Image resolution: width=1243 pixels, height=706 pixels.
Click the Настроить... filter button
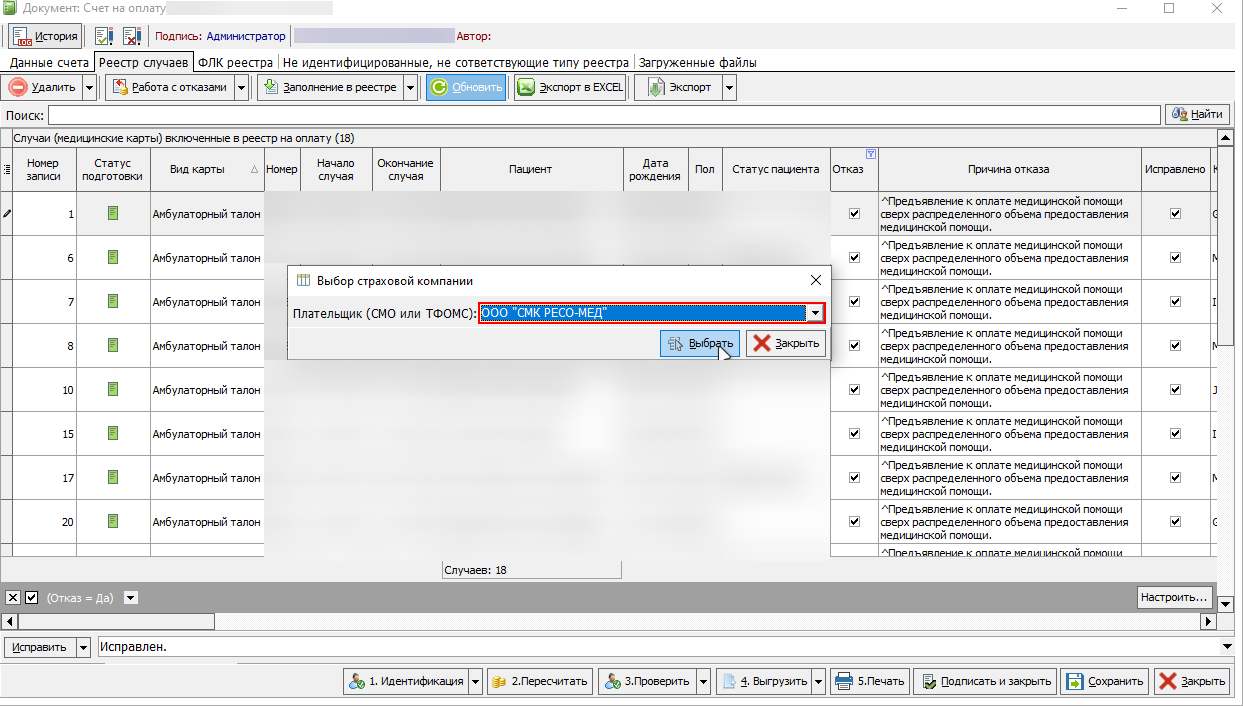(1175, 597)
